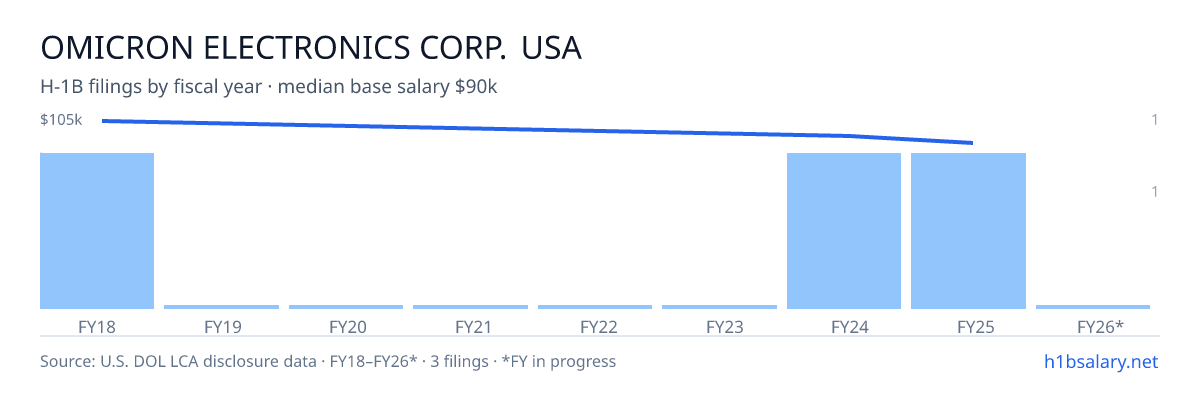The image size is (1200, 400).
Task: Select the small FY26* bar
Action: click(x=1093, y=307)
